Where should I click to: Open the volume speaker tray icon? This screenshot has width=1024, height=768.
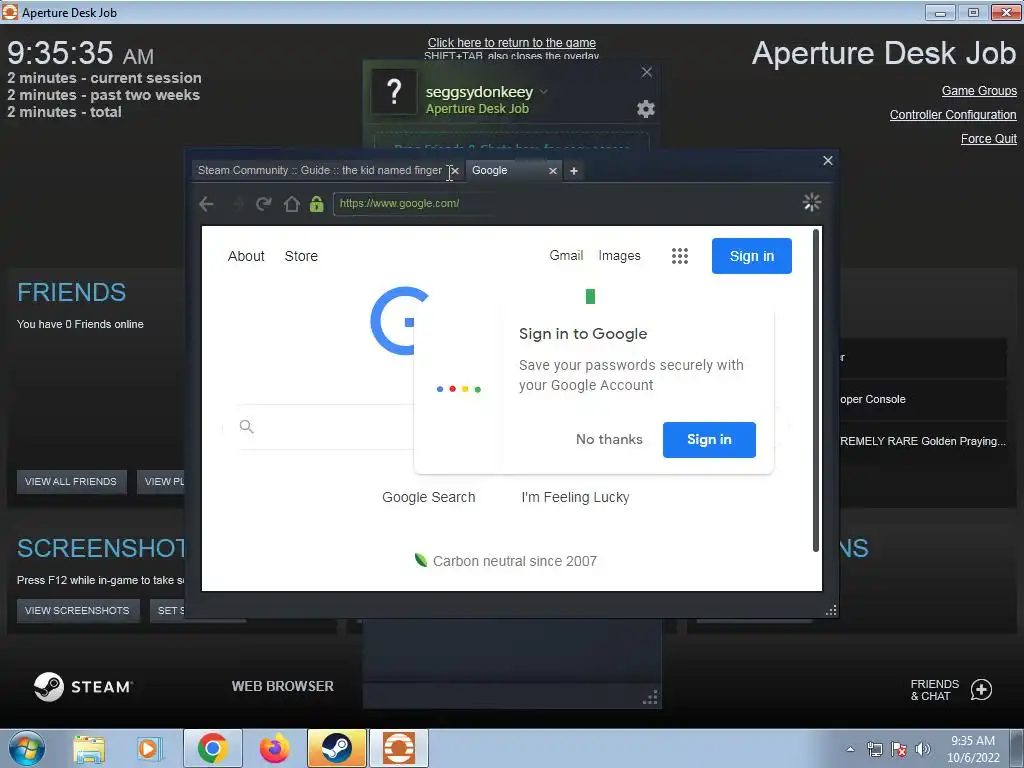[x=923, y=749]
